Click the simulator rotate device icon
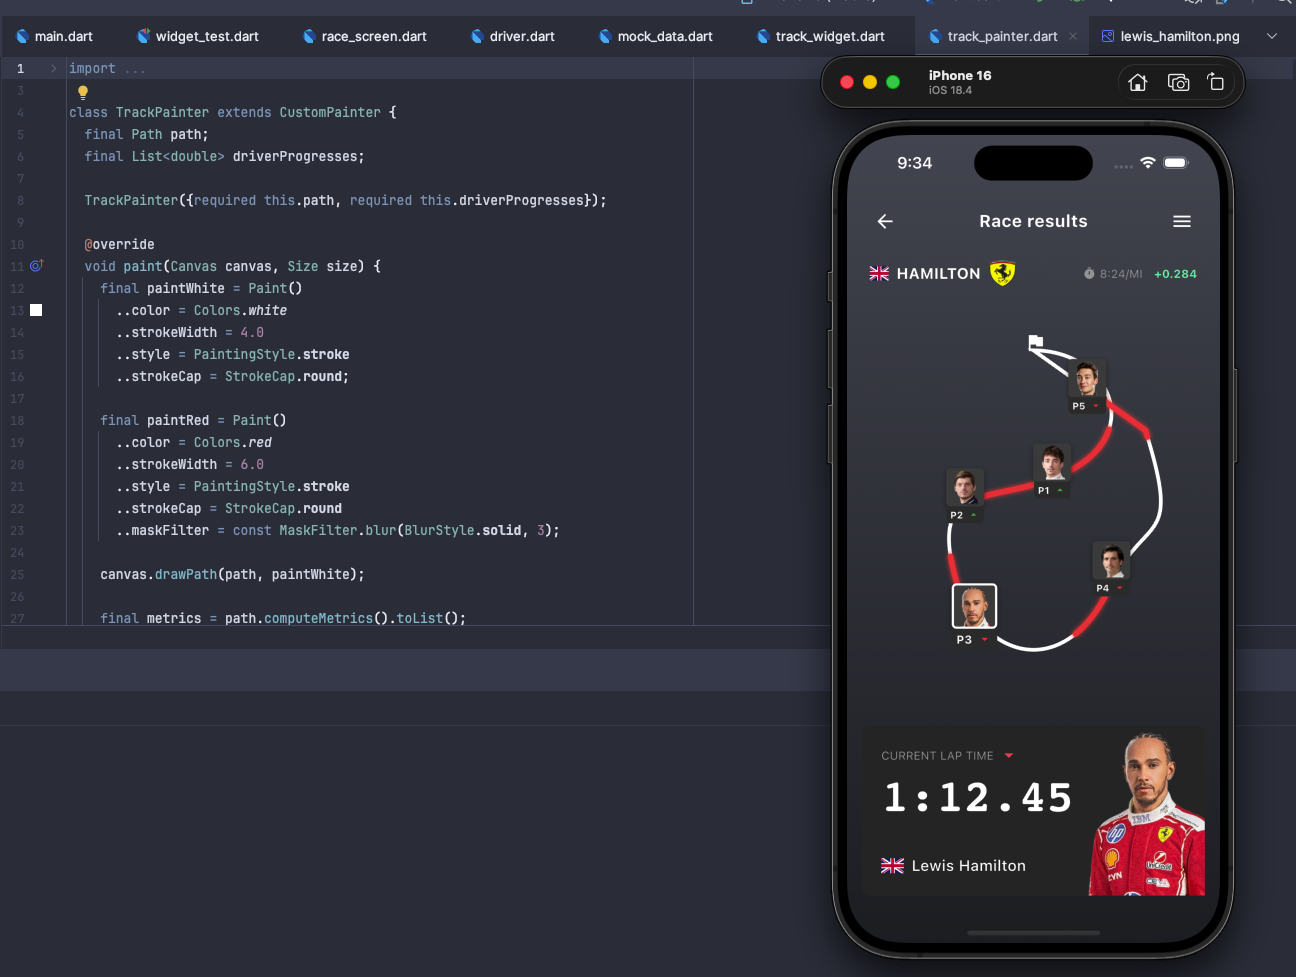The width and height of the screenshot is (1296, 977). click(1215, 83)
